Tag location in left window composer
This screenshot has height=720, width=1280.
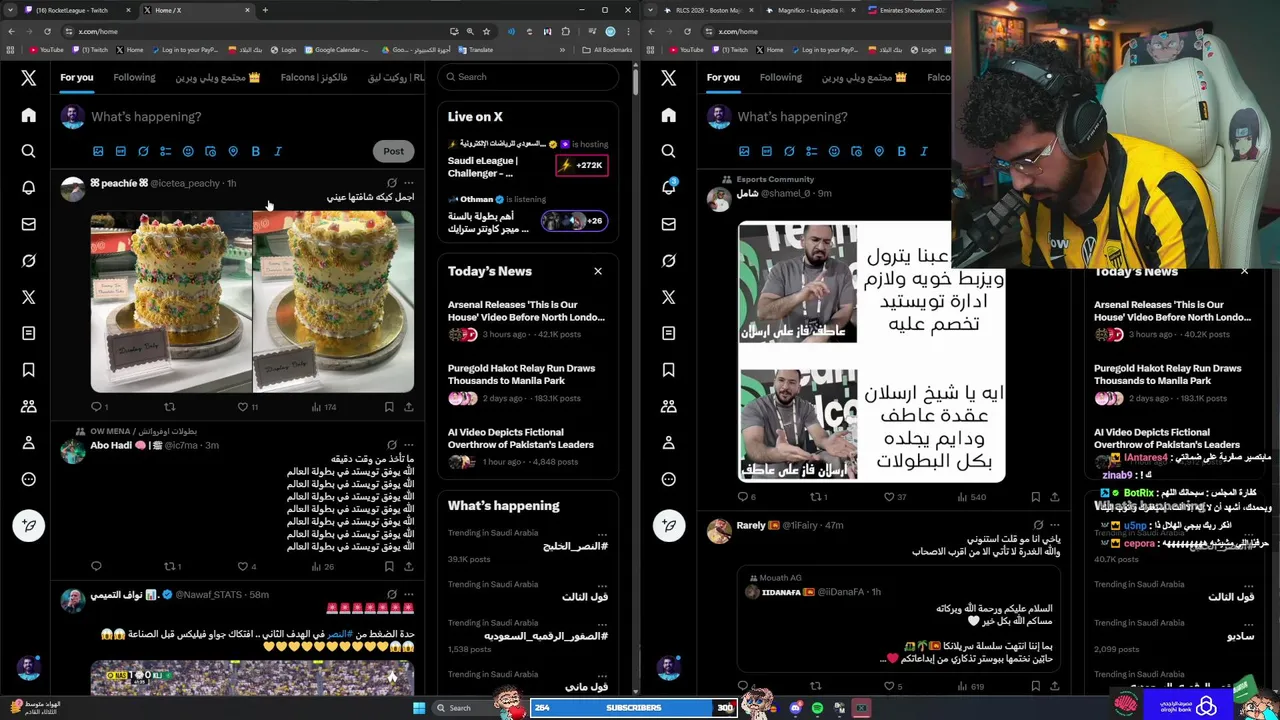pyautogui.click(x=233, y=151)
